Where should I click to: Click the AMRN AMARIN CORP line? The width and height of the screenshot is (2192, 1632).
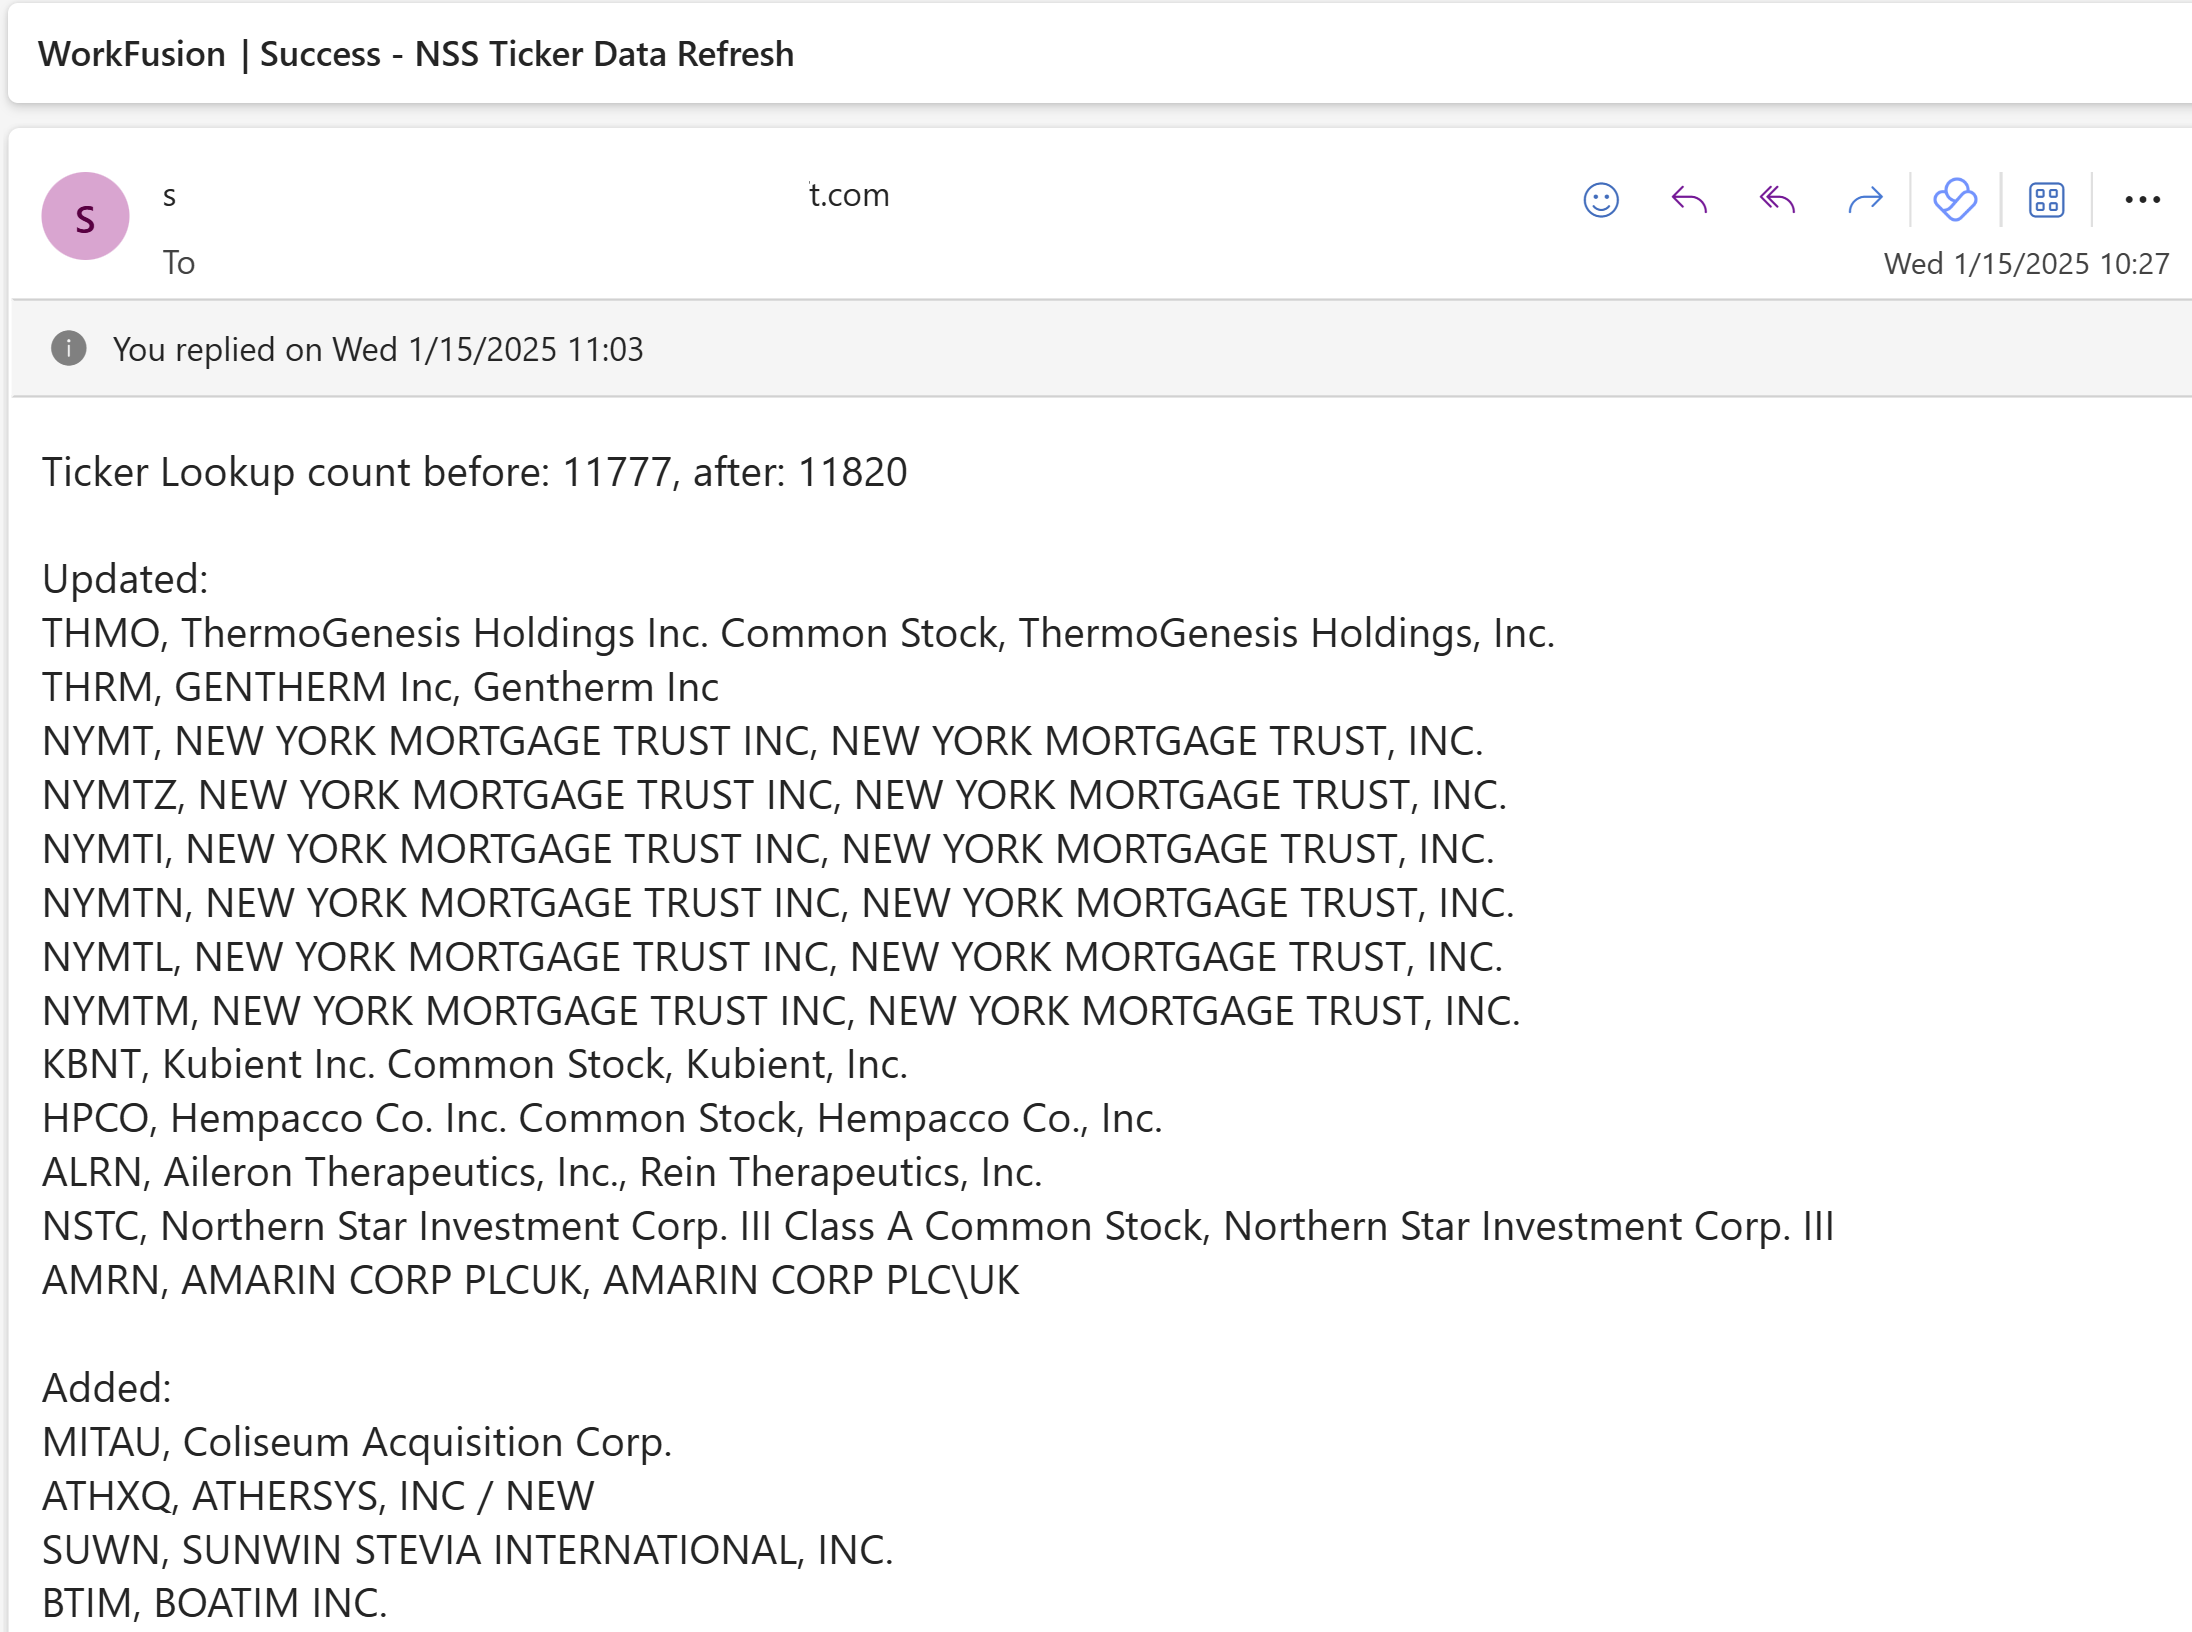click(x=530, y=1280)
